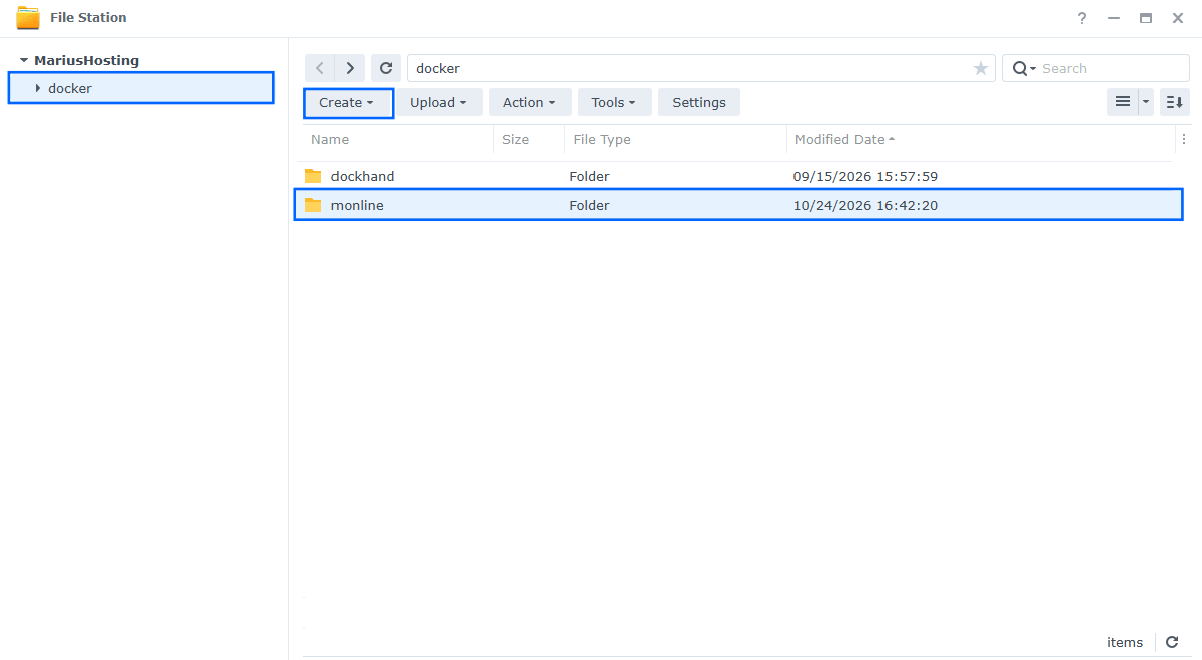
Task: Sort by the File Type column header
Action: coord(602,140)
